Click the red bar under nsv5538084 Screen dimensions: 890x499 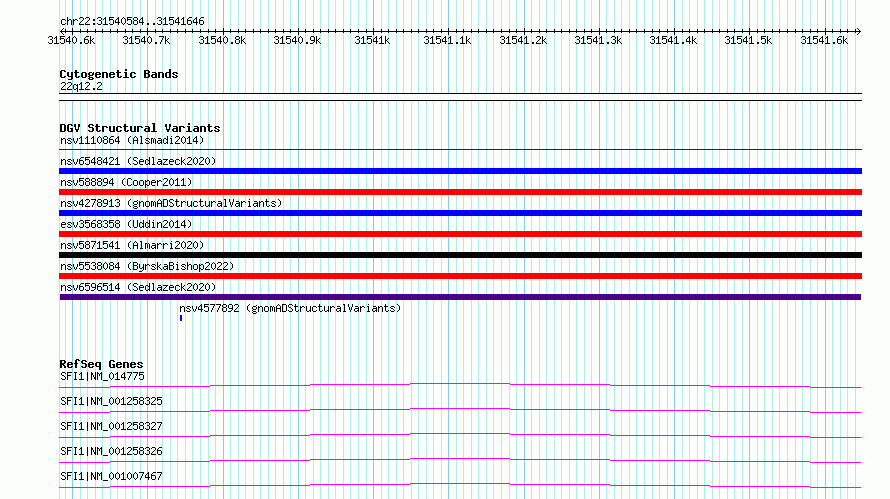point(460,276)
